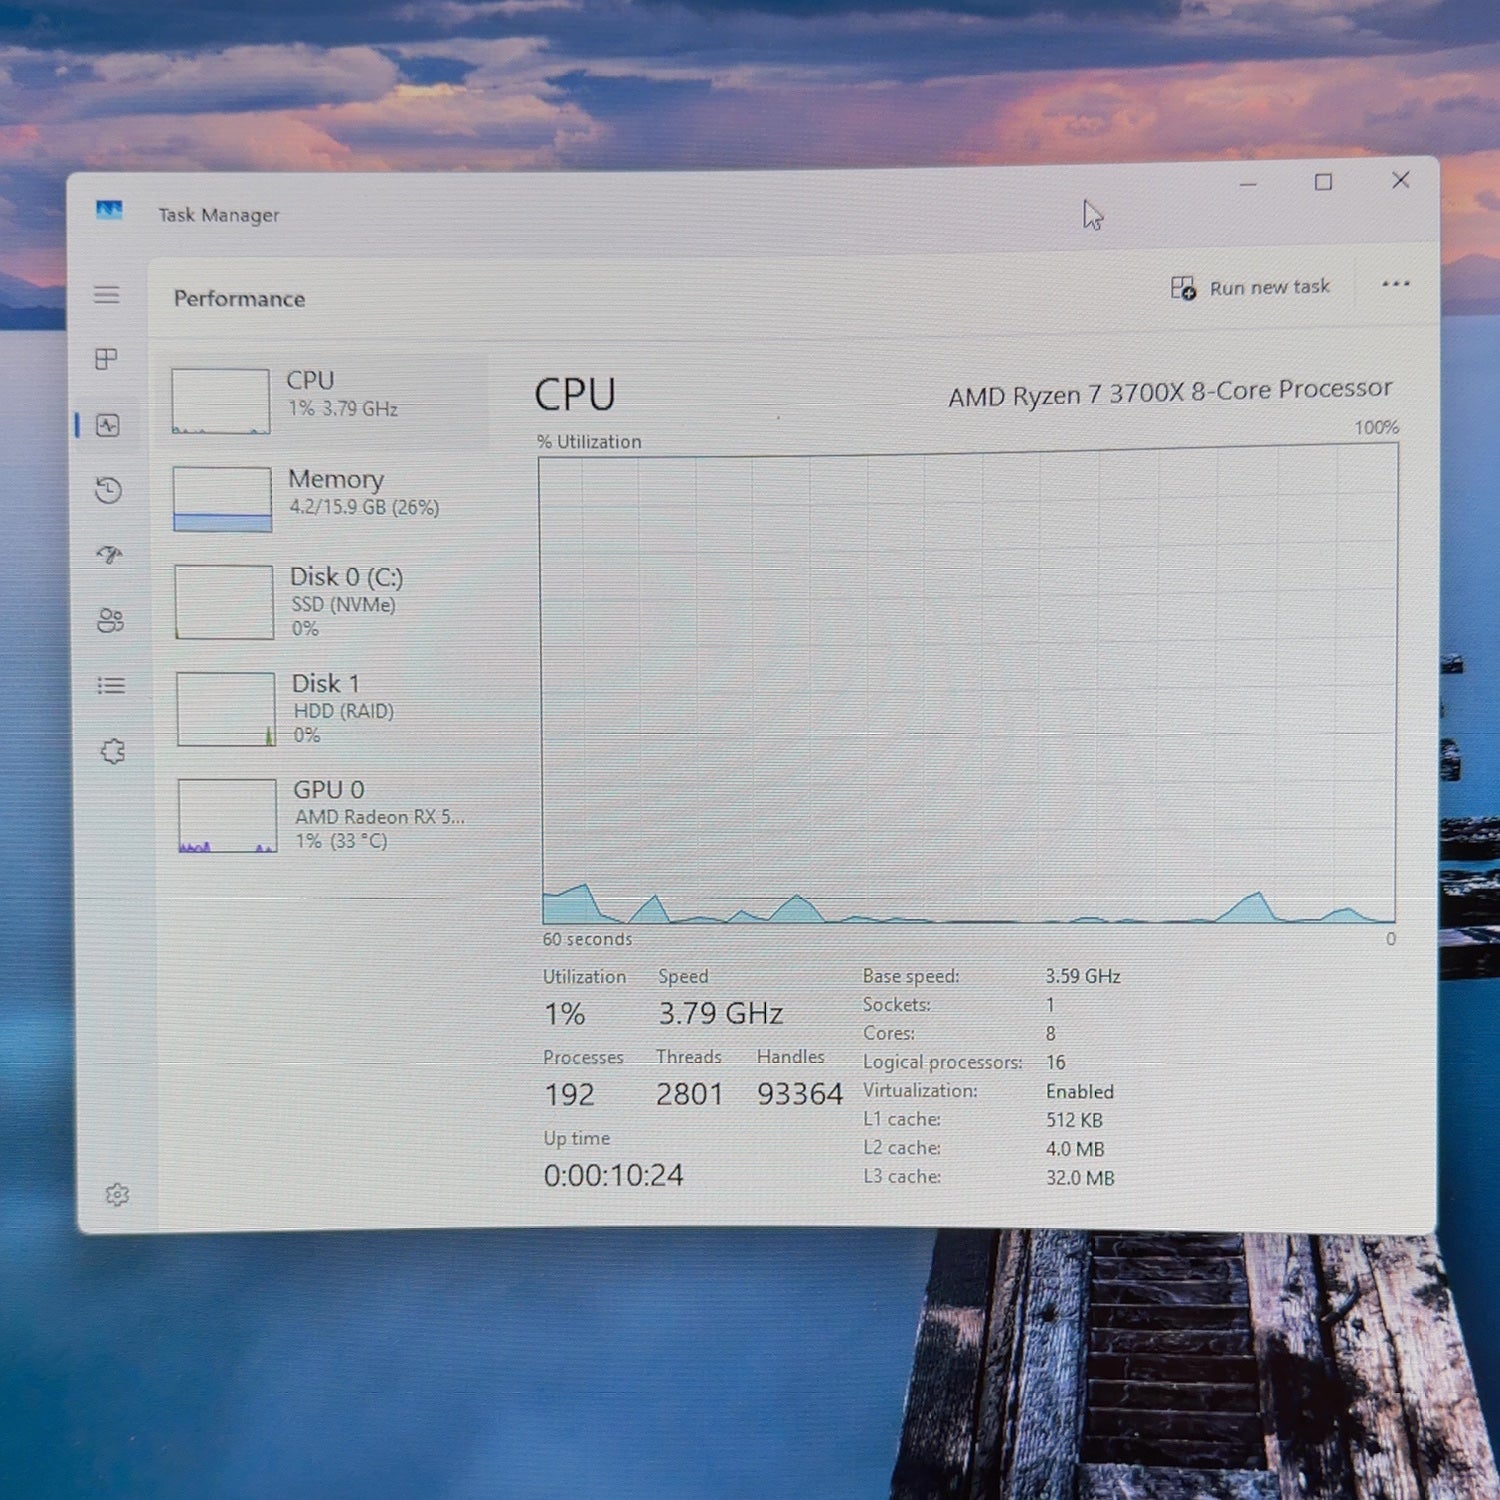Click the Run new task button label
1500x1500 pixels.
click(x=1269, y=287)
